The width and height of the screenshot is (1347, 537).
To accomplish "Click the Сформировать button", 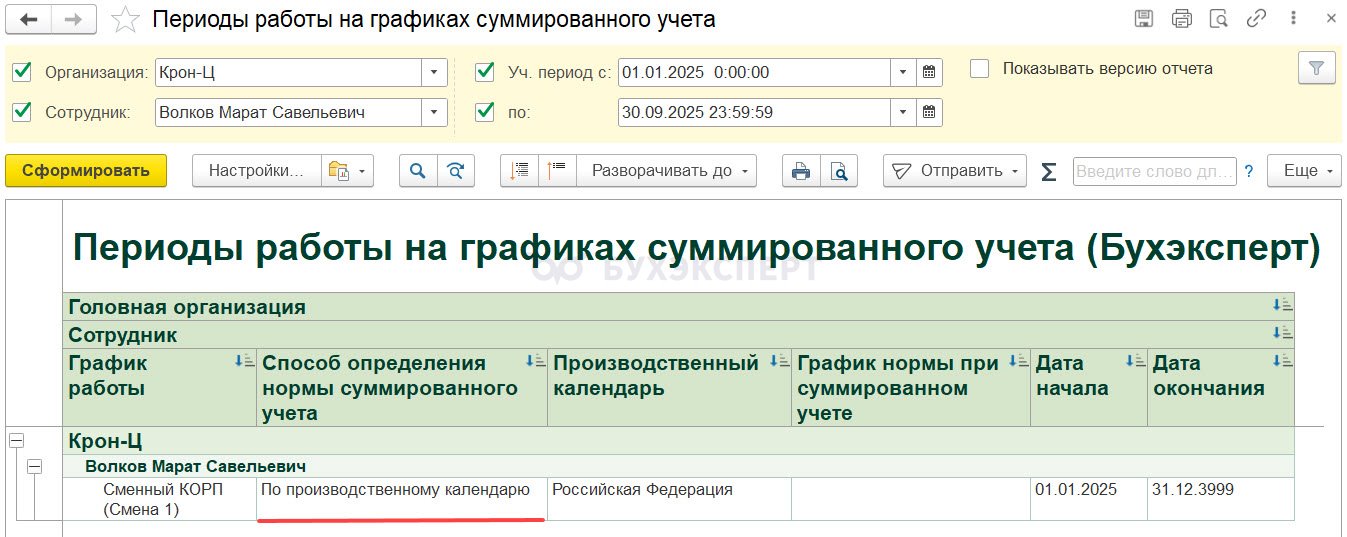I will click(x=86, y=171).
